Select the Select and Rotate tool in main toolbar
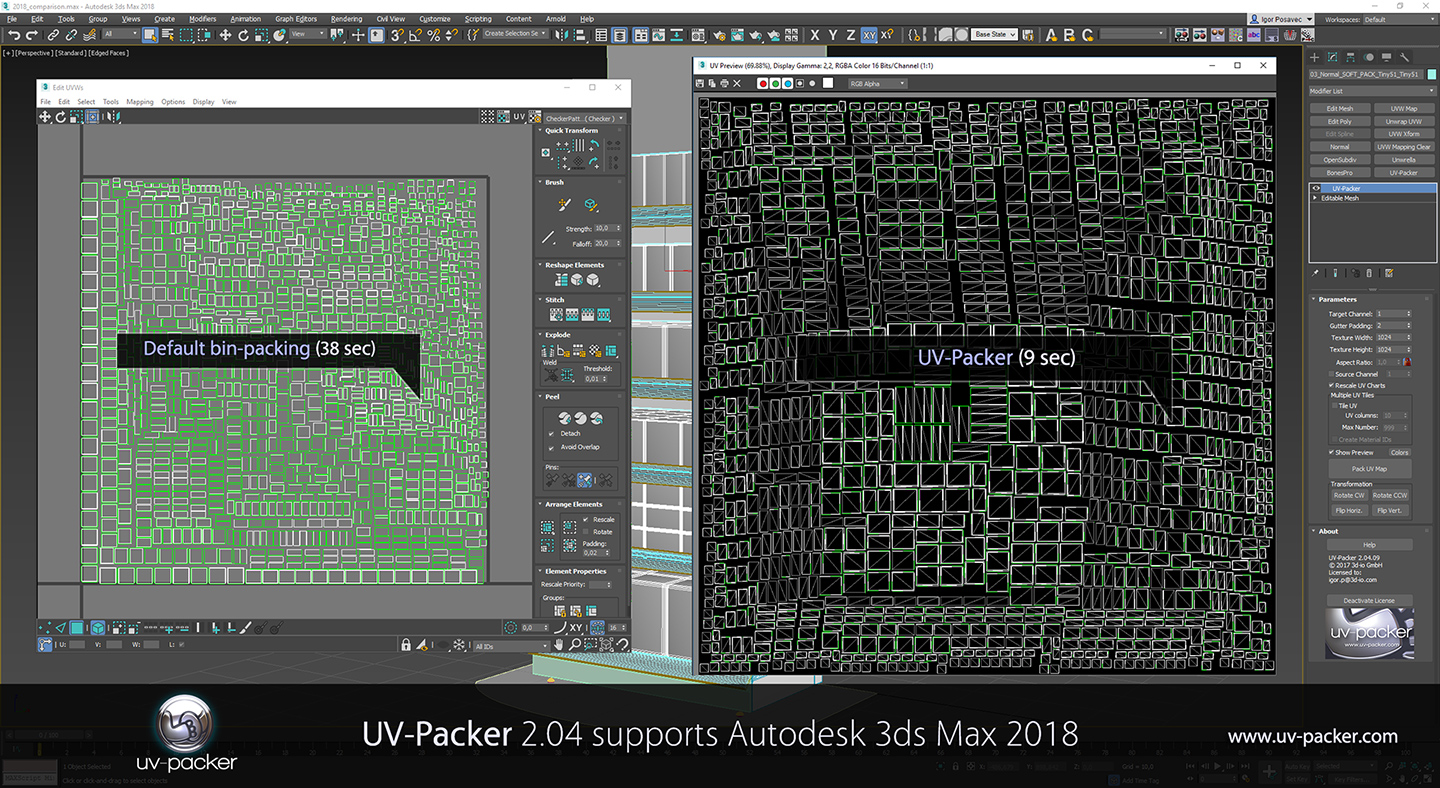The width and height of the screenshot is (1440, 788). [x=244, y=35]
